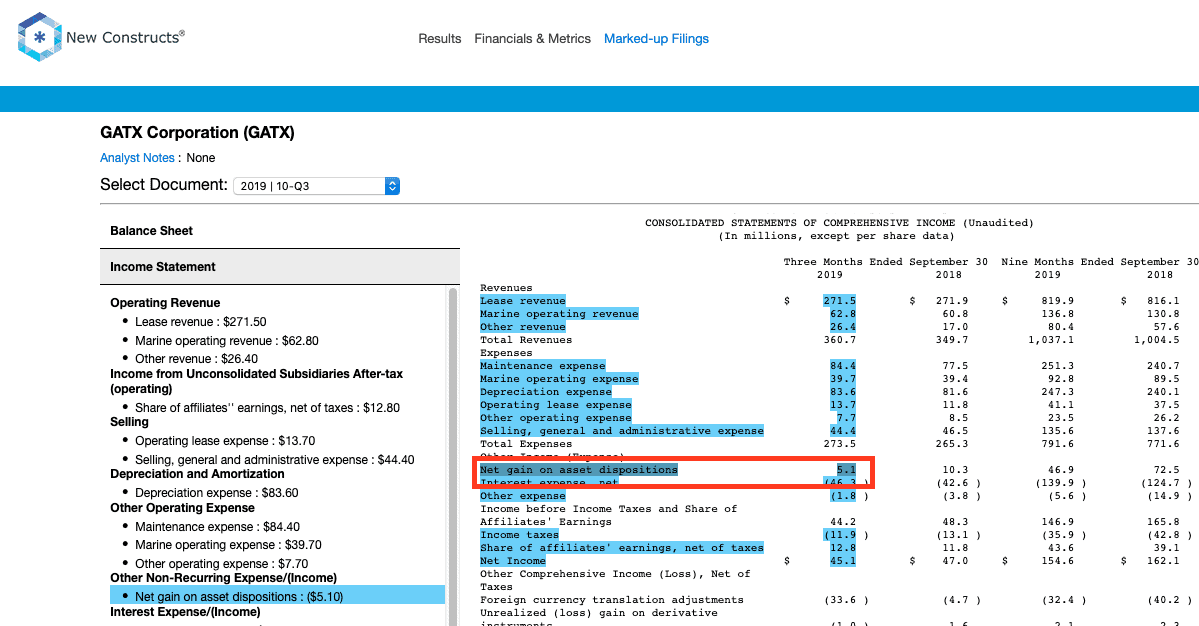1199x626 pixels.
Task: Open the Results page
Action: click(440, 38)
